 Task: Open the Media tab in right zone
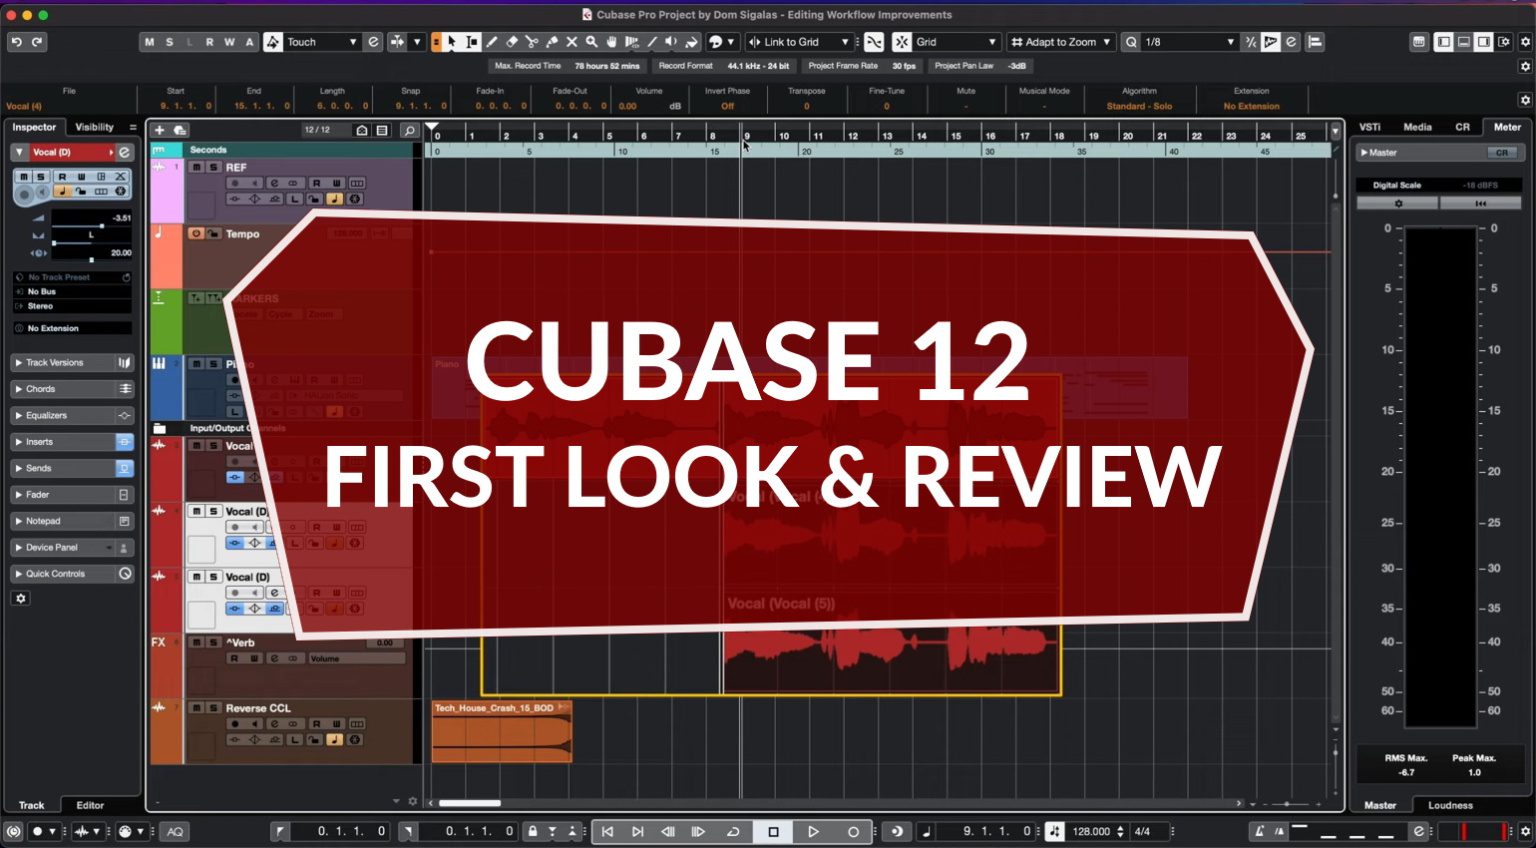pos(1417,127)
